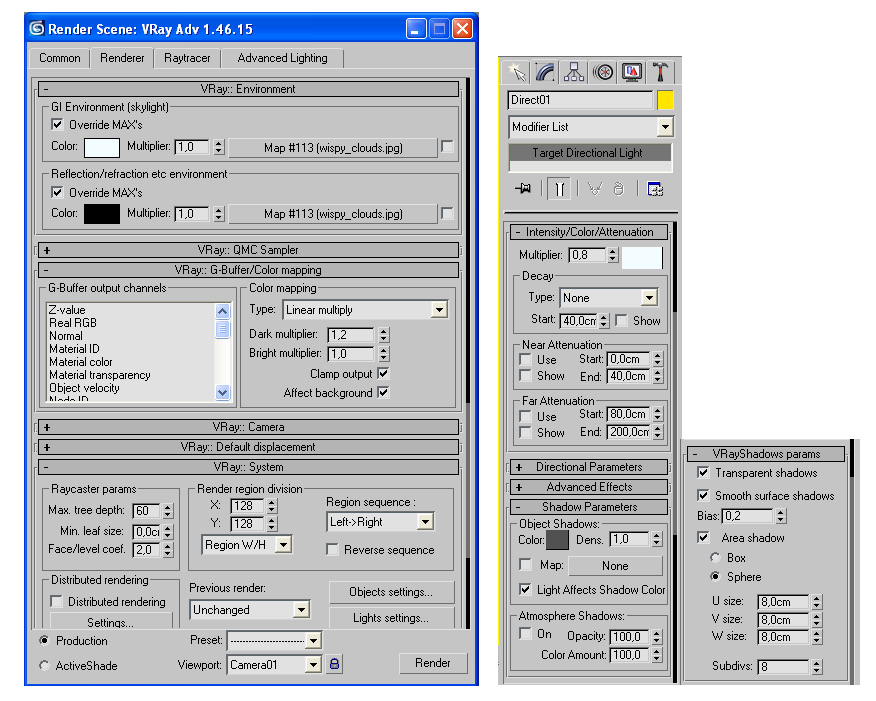Click the yellow Direct01 object color swatch
This screenshot has width=876, height=701.
click(665, 100)
